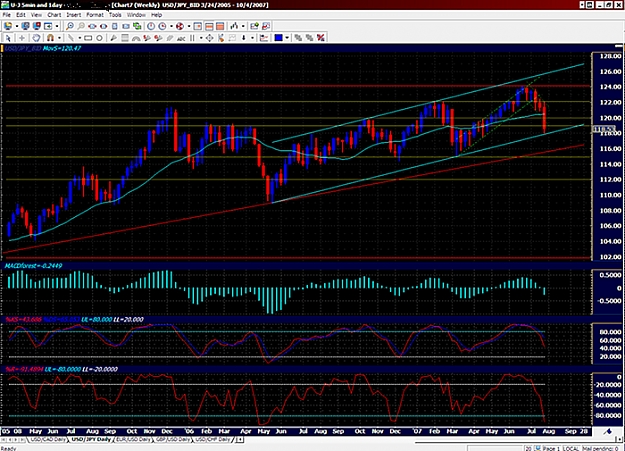Toggle the magnet snap tool
The height and width of the screenshot is (451, 625).
click(50, 38)
